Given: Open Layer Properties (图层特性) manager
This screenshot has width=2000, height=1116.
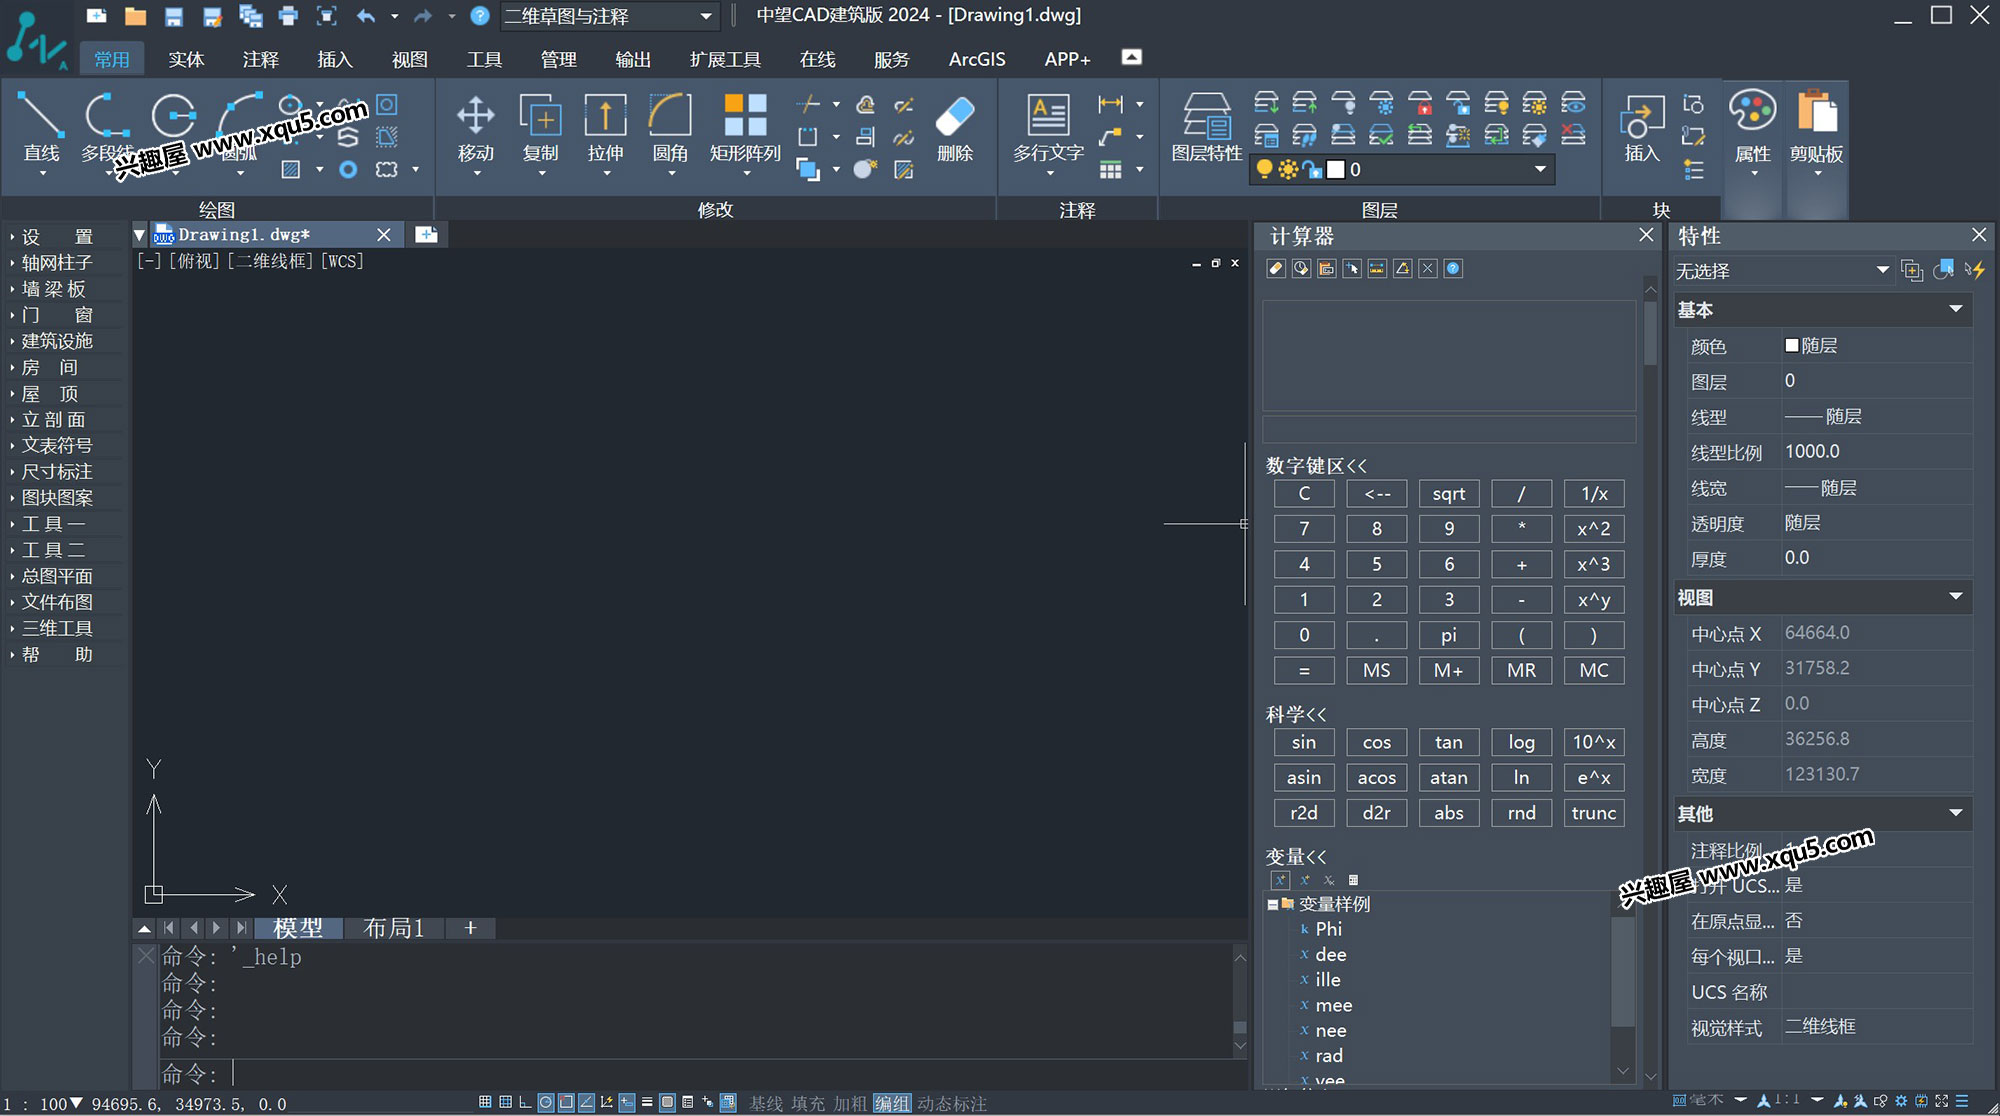Looking at the screenshot, I should point(1206,127).
